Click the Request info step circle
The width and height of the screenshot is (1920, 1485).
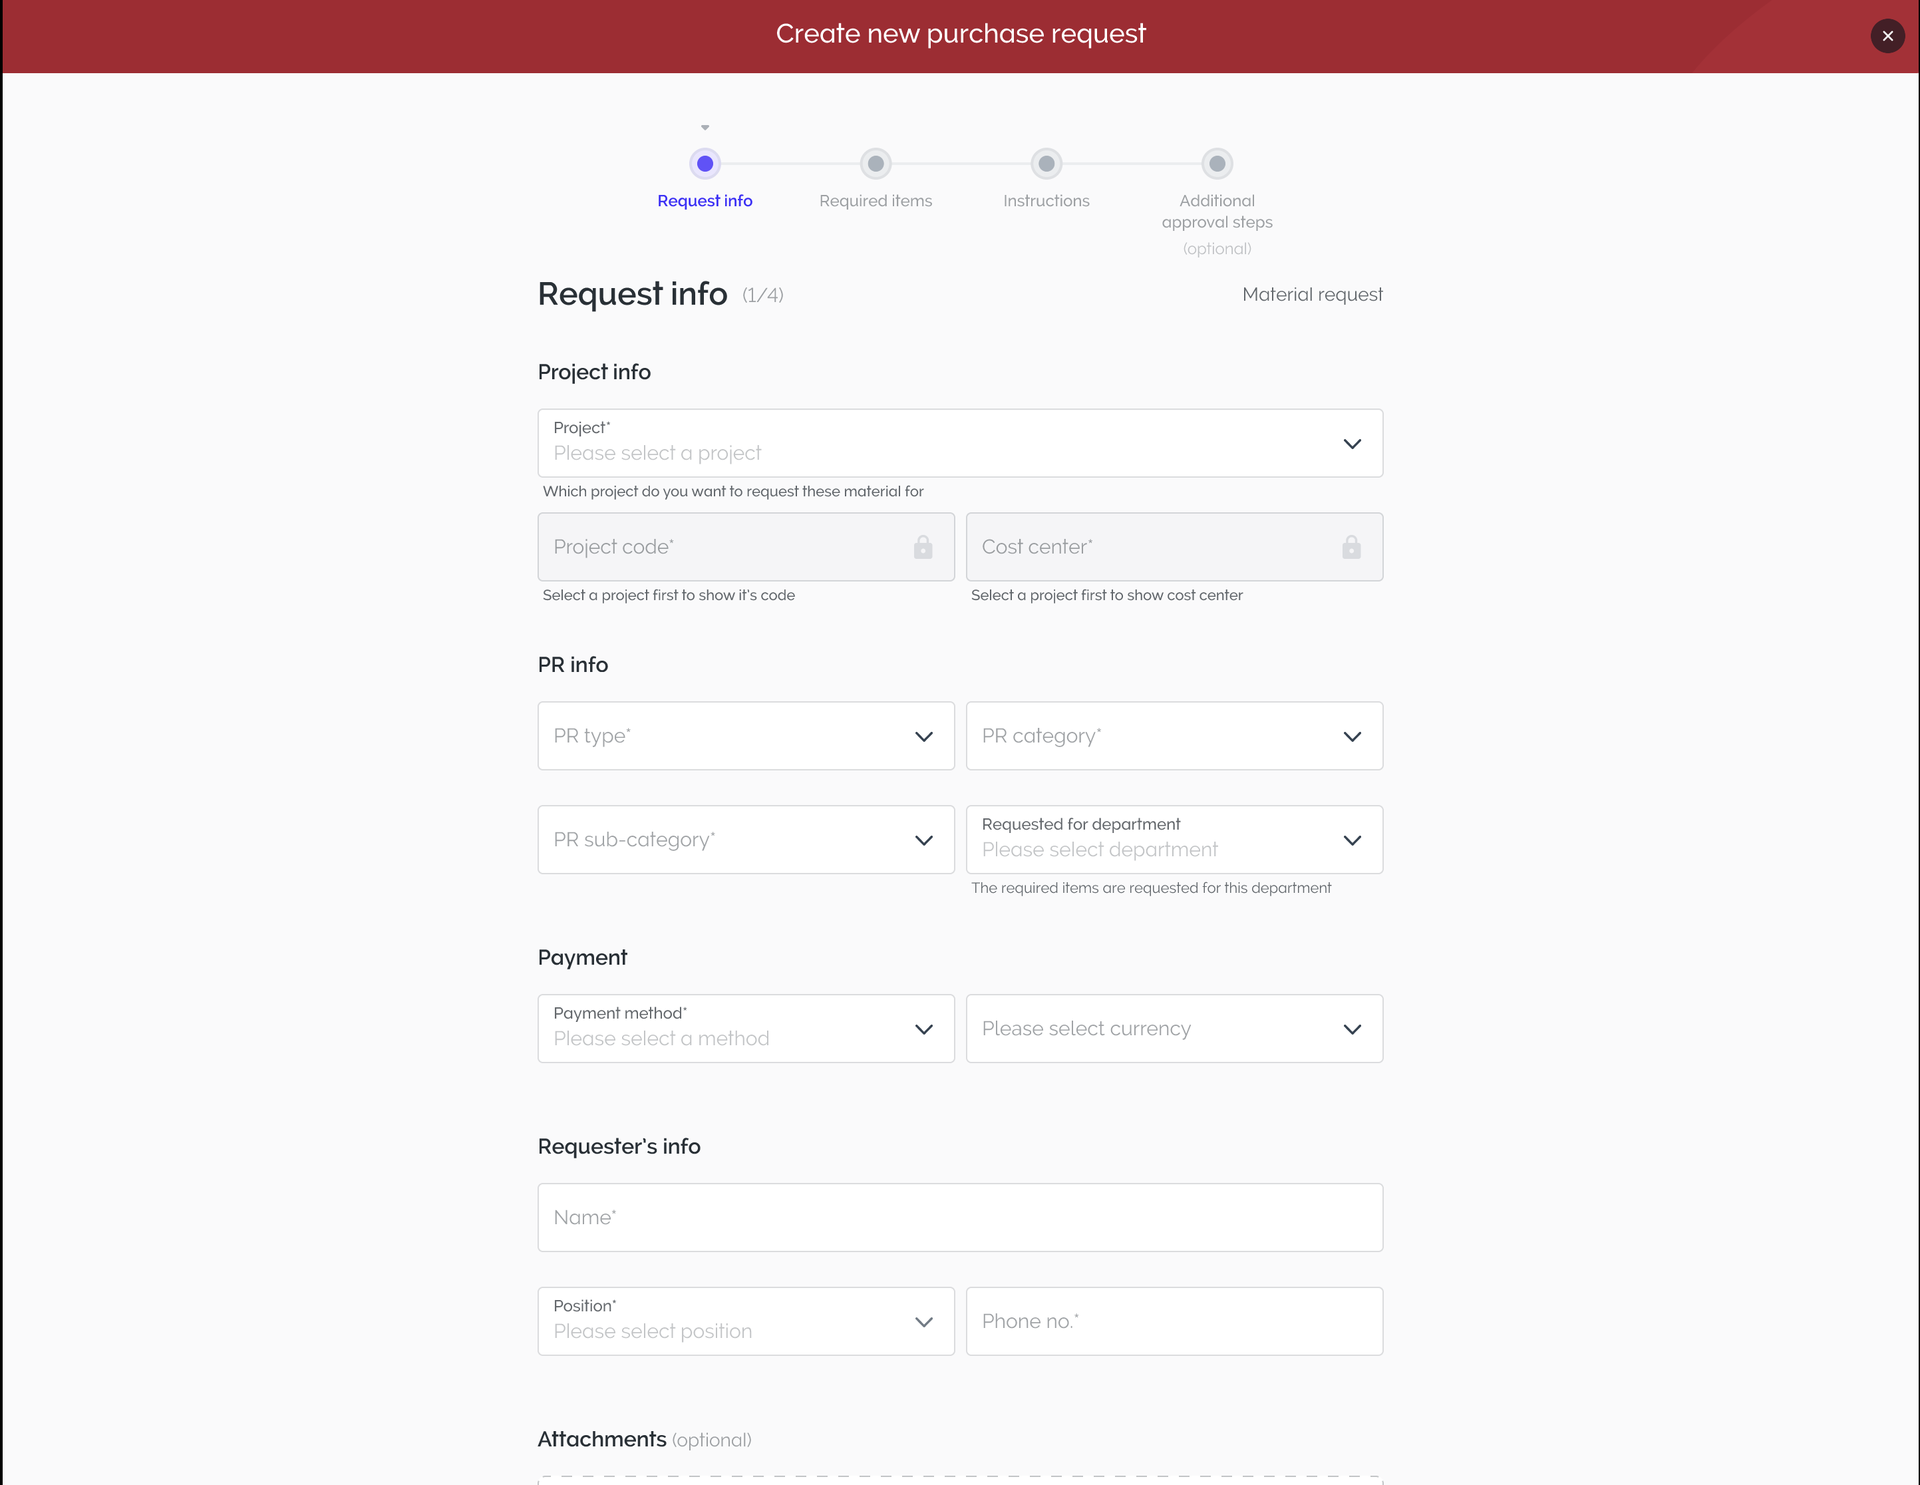(x=705, y=164)
